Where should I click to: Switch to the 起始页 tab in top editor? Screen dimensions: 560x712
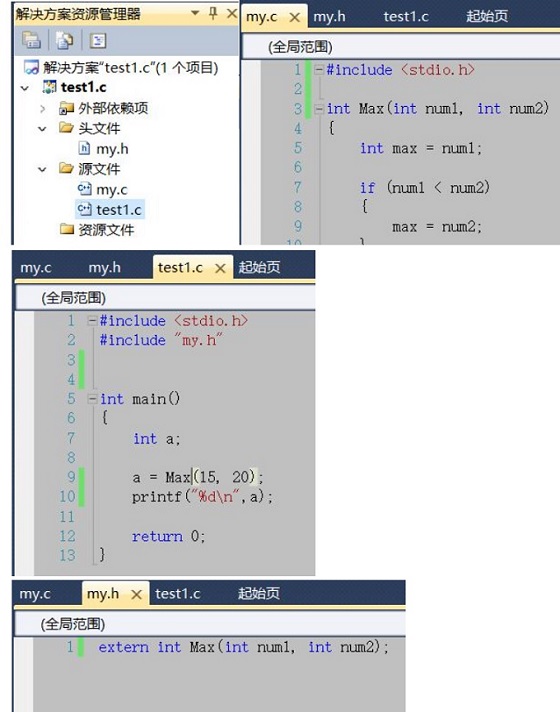(x=486, y=17)
